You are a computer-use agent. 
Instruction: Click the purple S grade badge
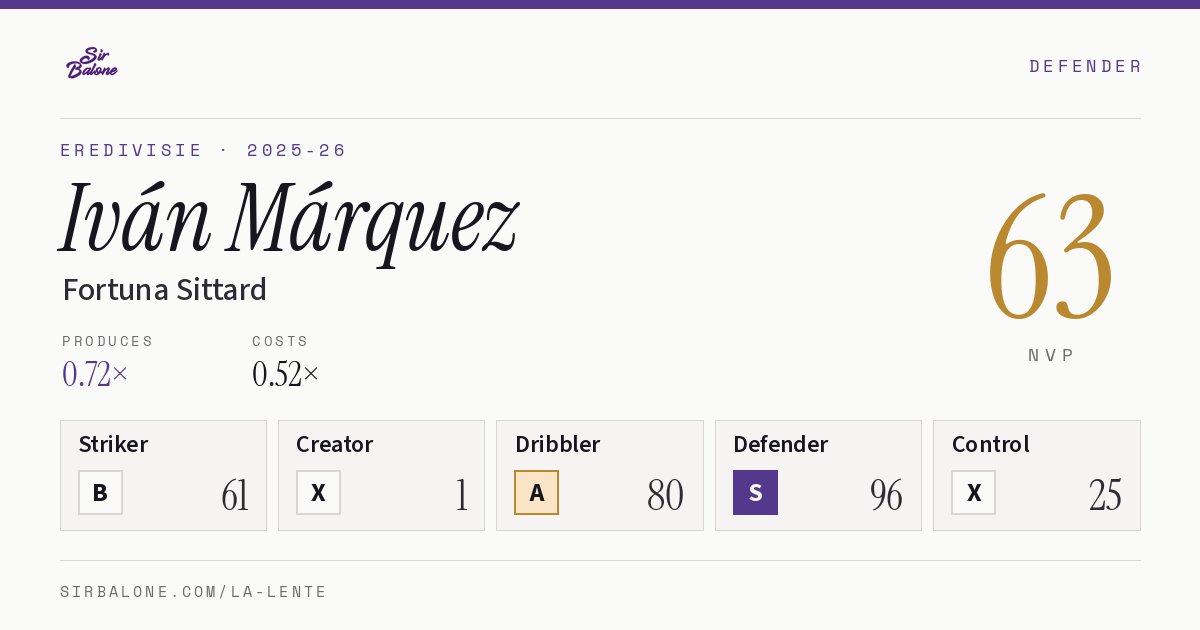(x=755, y=493)
